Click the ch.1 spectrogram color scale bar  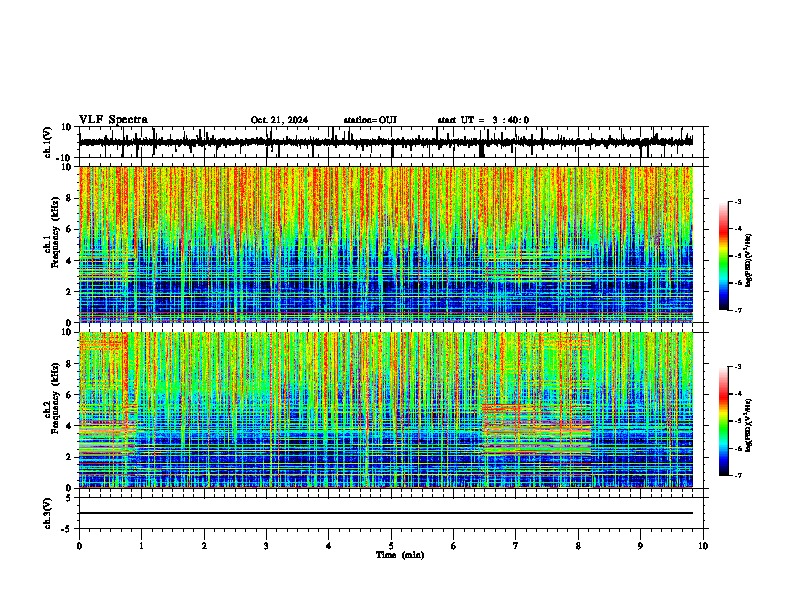click(x=724, y=256)
